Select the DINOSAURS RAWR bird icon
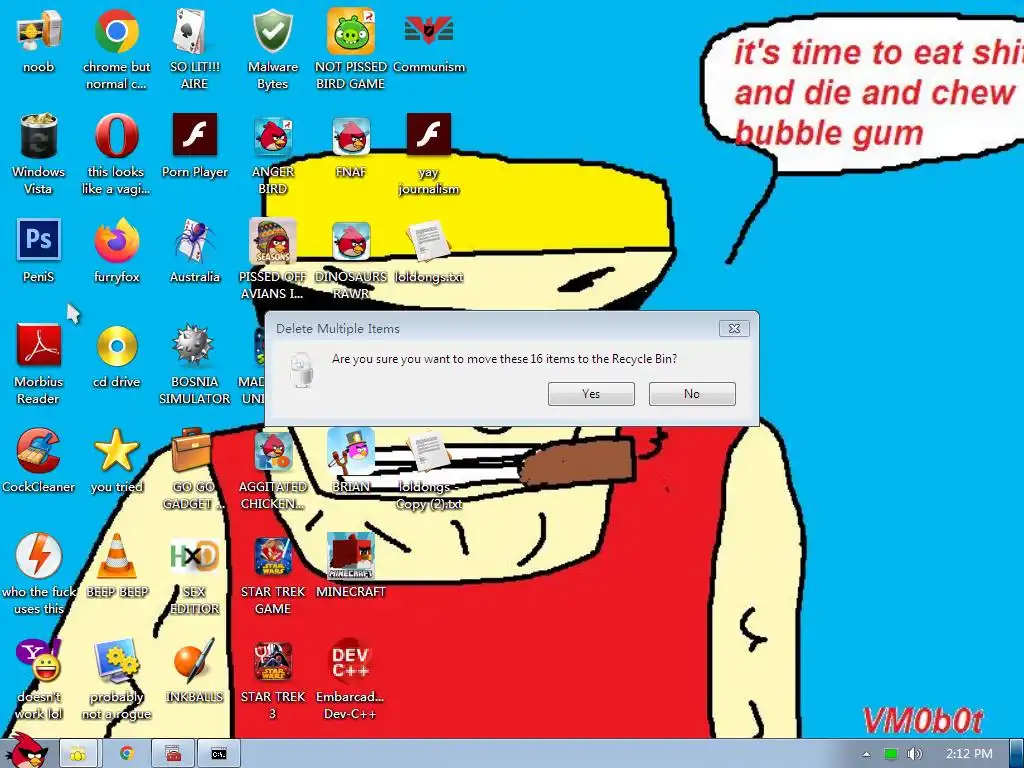Screen dimensions: 1024x768 pos(351,241)
